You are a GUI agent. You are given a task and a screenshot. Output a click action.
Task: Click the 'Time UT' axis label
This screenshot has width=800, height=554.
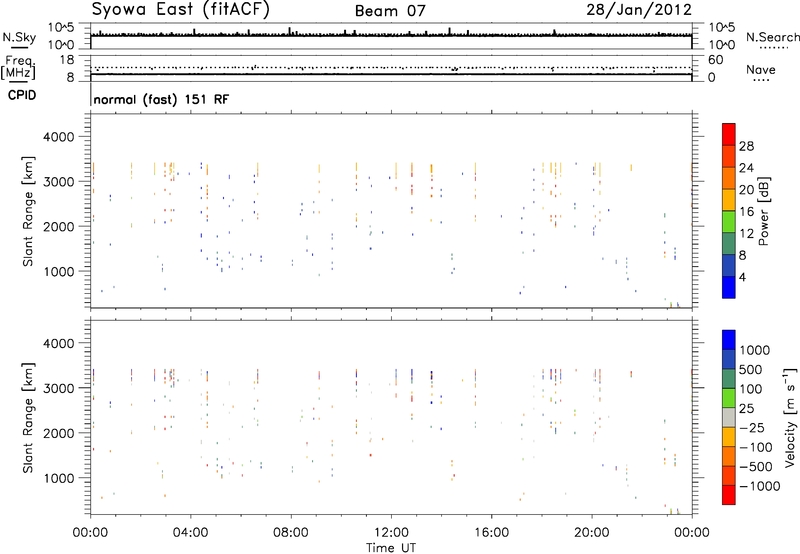pyautogui.click(x=391, y=548)
